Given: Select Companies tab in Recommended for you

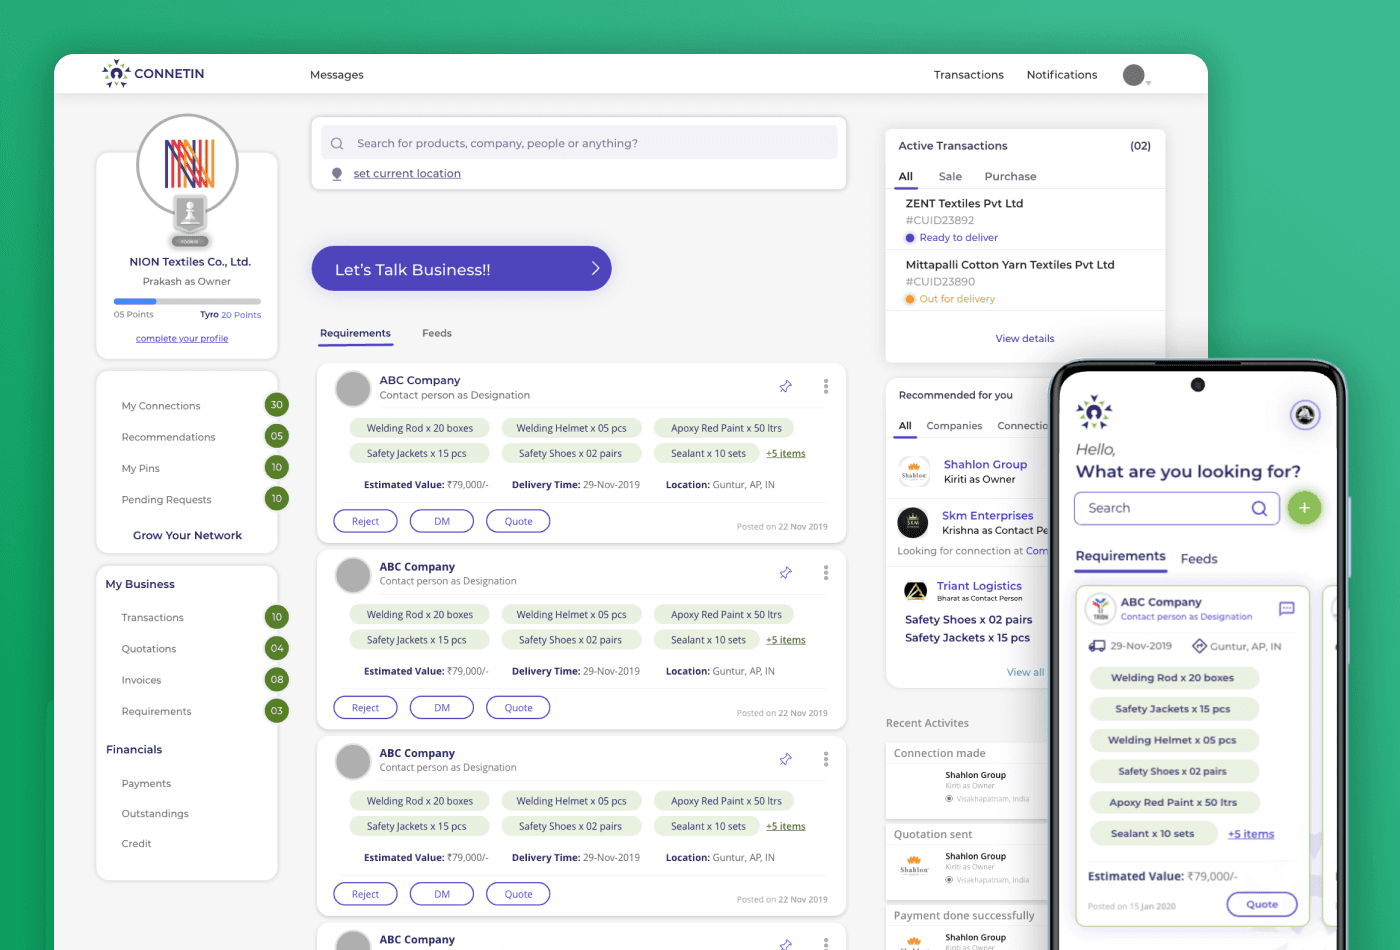Looking at the screenshot, I should (x=954, y=426).
